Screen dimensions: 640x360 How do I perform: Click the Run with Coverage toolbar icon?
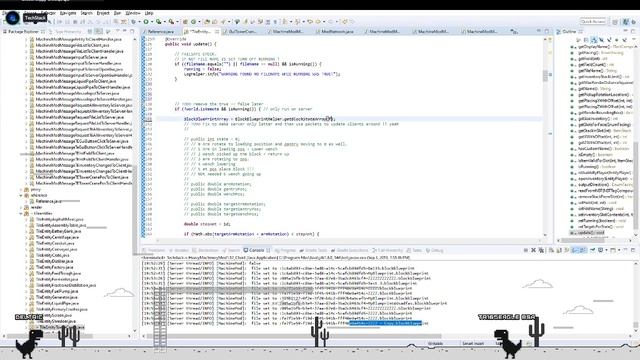pyautogui.click(x=158, y=22)
